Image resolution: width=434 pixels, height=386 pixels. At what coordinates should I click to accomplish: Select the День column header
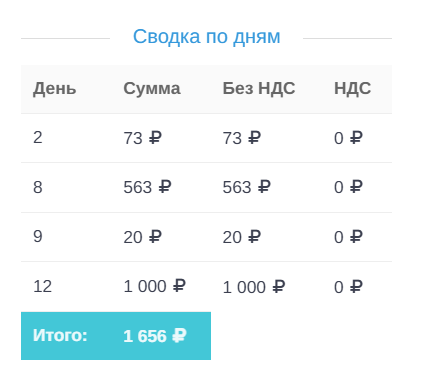pyautogui.click(x=55, y=89)
